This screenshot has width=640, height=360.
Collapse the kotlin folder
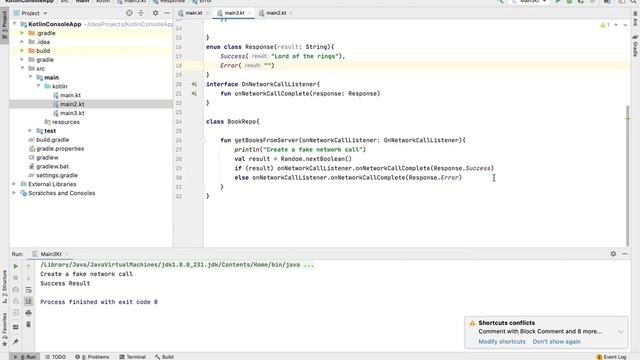[39, 86]
